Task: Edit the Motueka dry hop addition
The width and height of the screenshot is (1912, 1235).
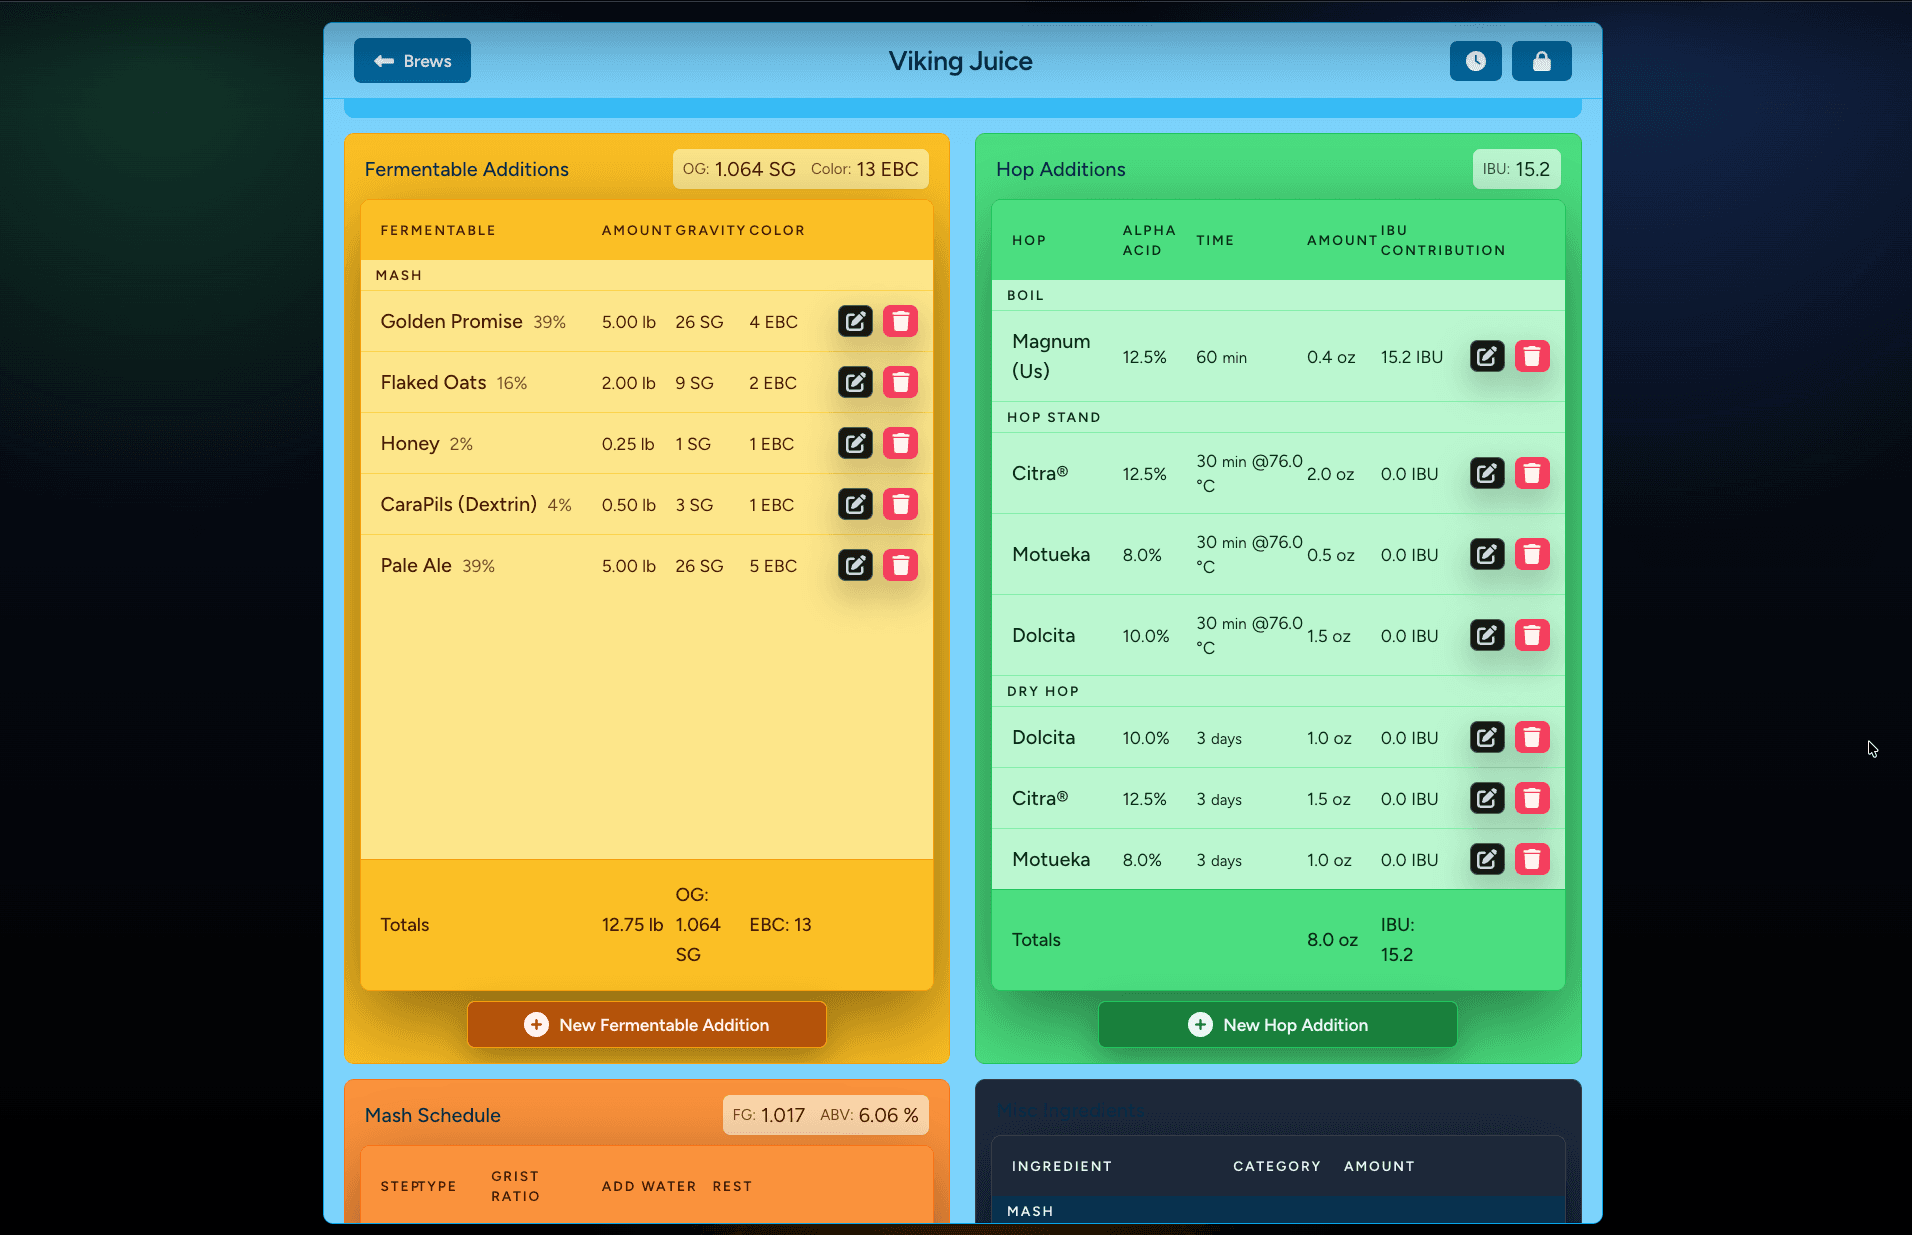Action: pyautogui.click(x=1487, y=859)
